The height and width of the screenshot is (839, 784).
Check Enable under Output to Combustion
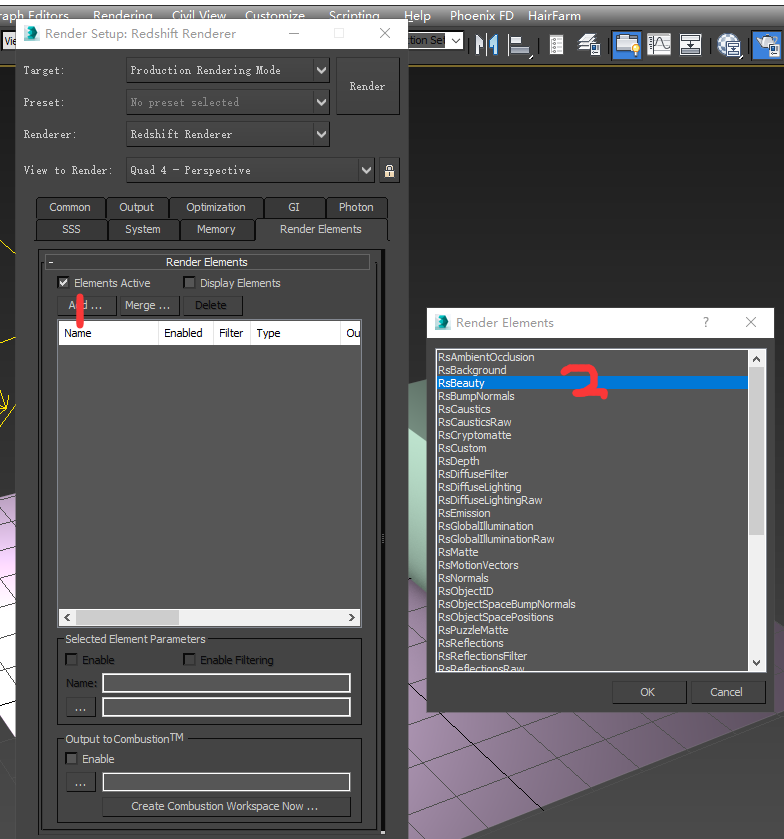click(71, 758)
